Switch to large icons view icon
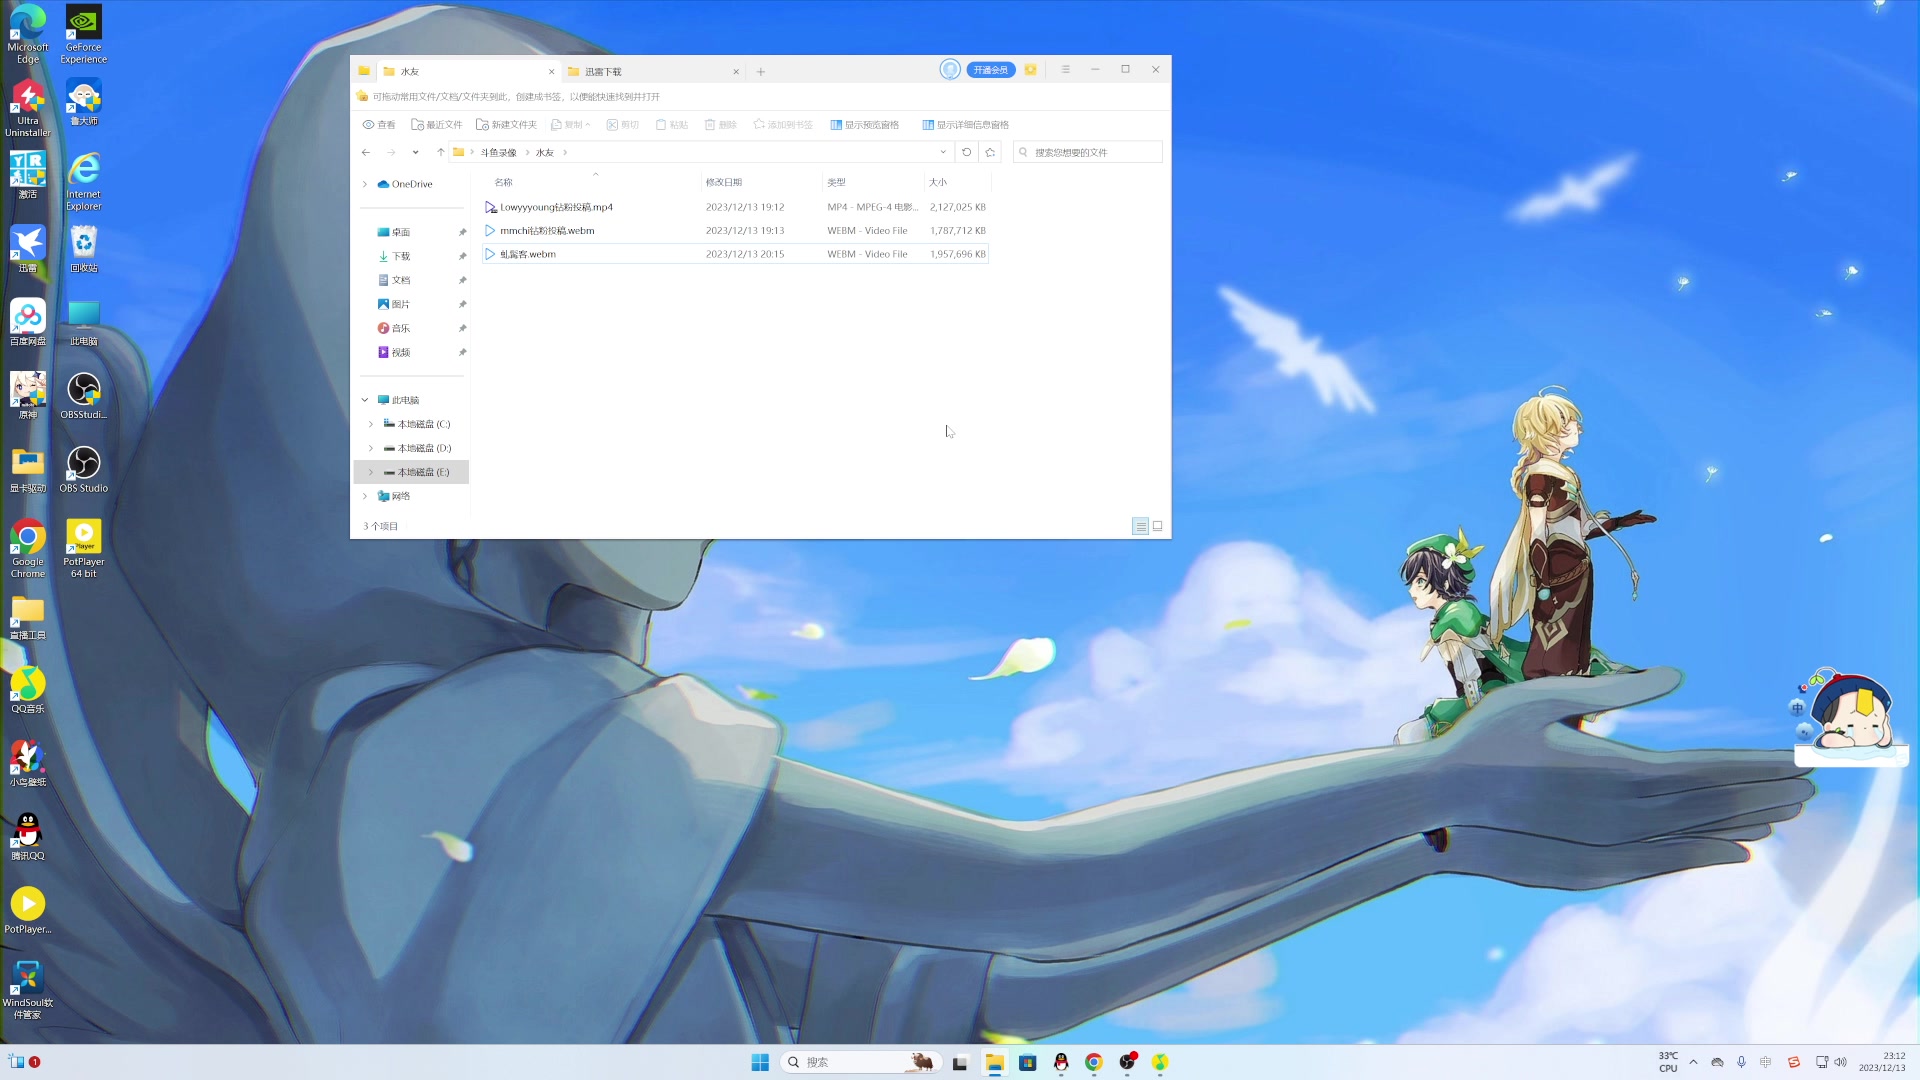Viewport: 1920px width, 1080px height. click(1158, 526)
